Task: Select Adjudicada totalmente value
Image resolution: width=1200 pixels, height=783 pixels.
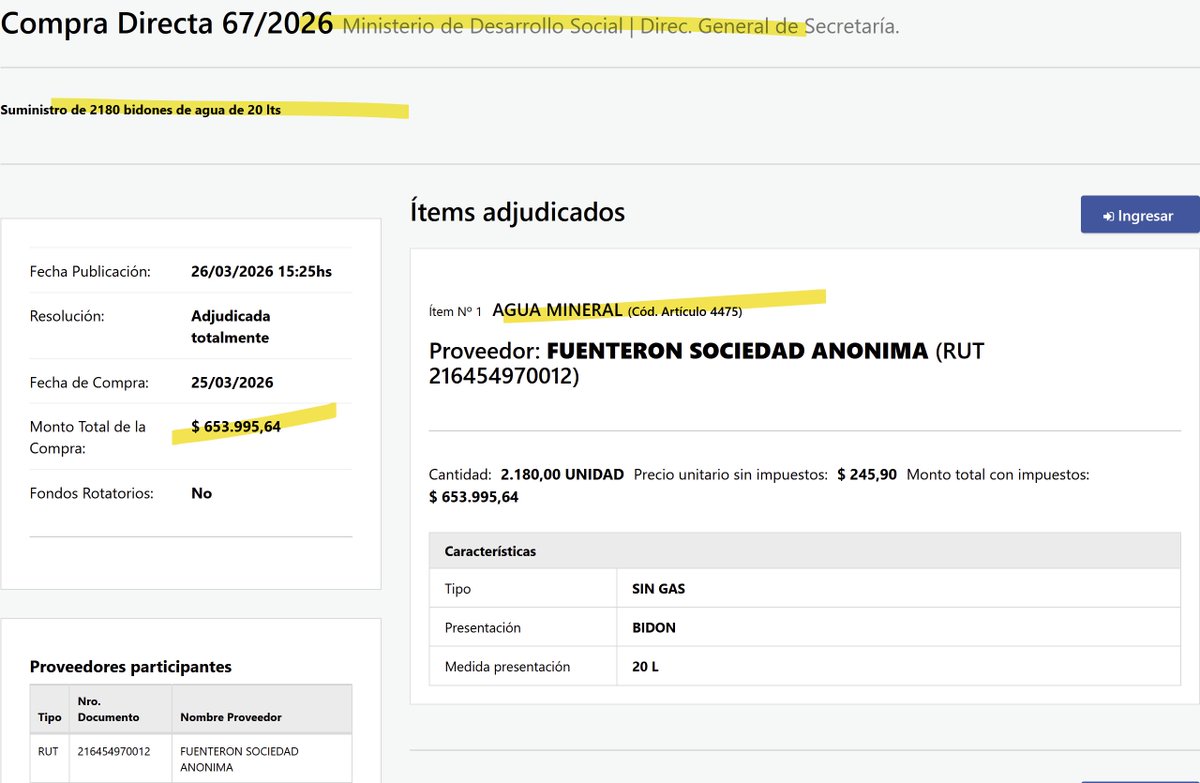Action: pos(231,327)
